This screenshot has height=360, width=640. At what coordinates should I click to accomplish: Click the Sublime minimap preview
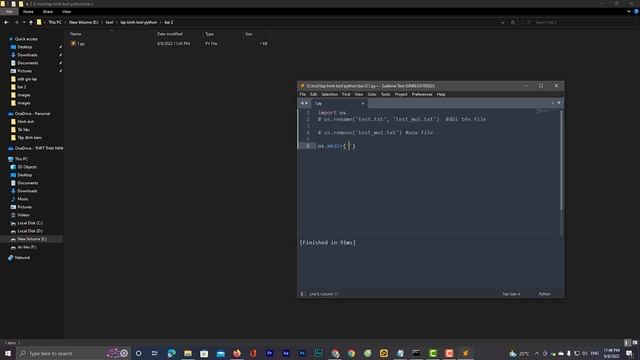[546, 111]
